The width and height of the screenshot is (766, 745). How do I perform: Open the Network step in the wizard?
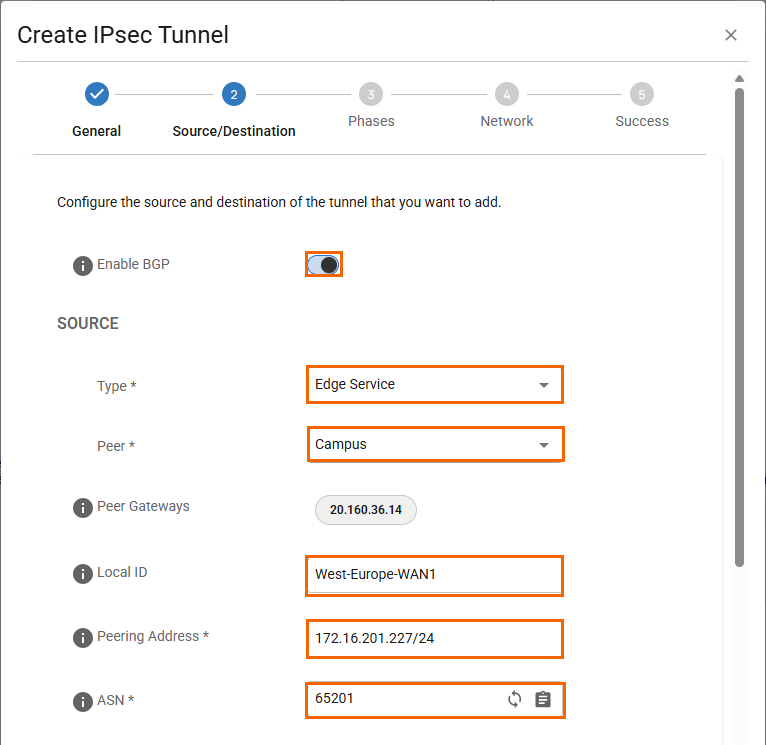click(x=507, y=94)
